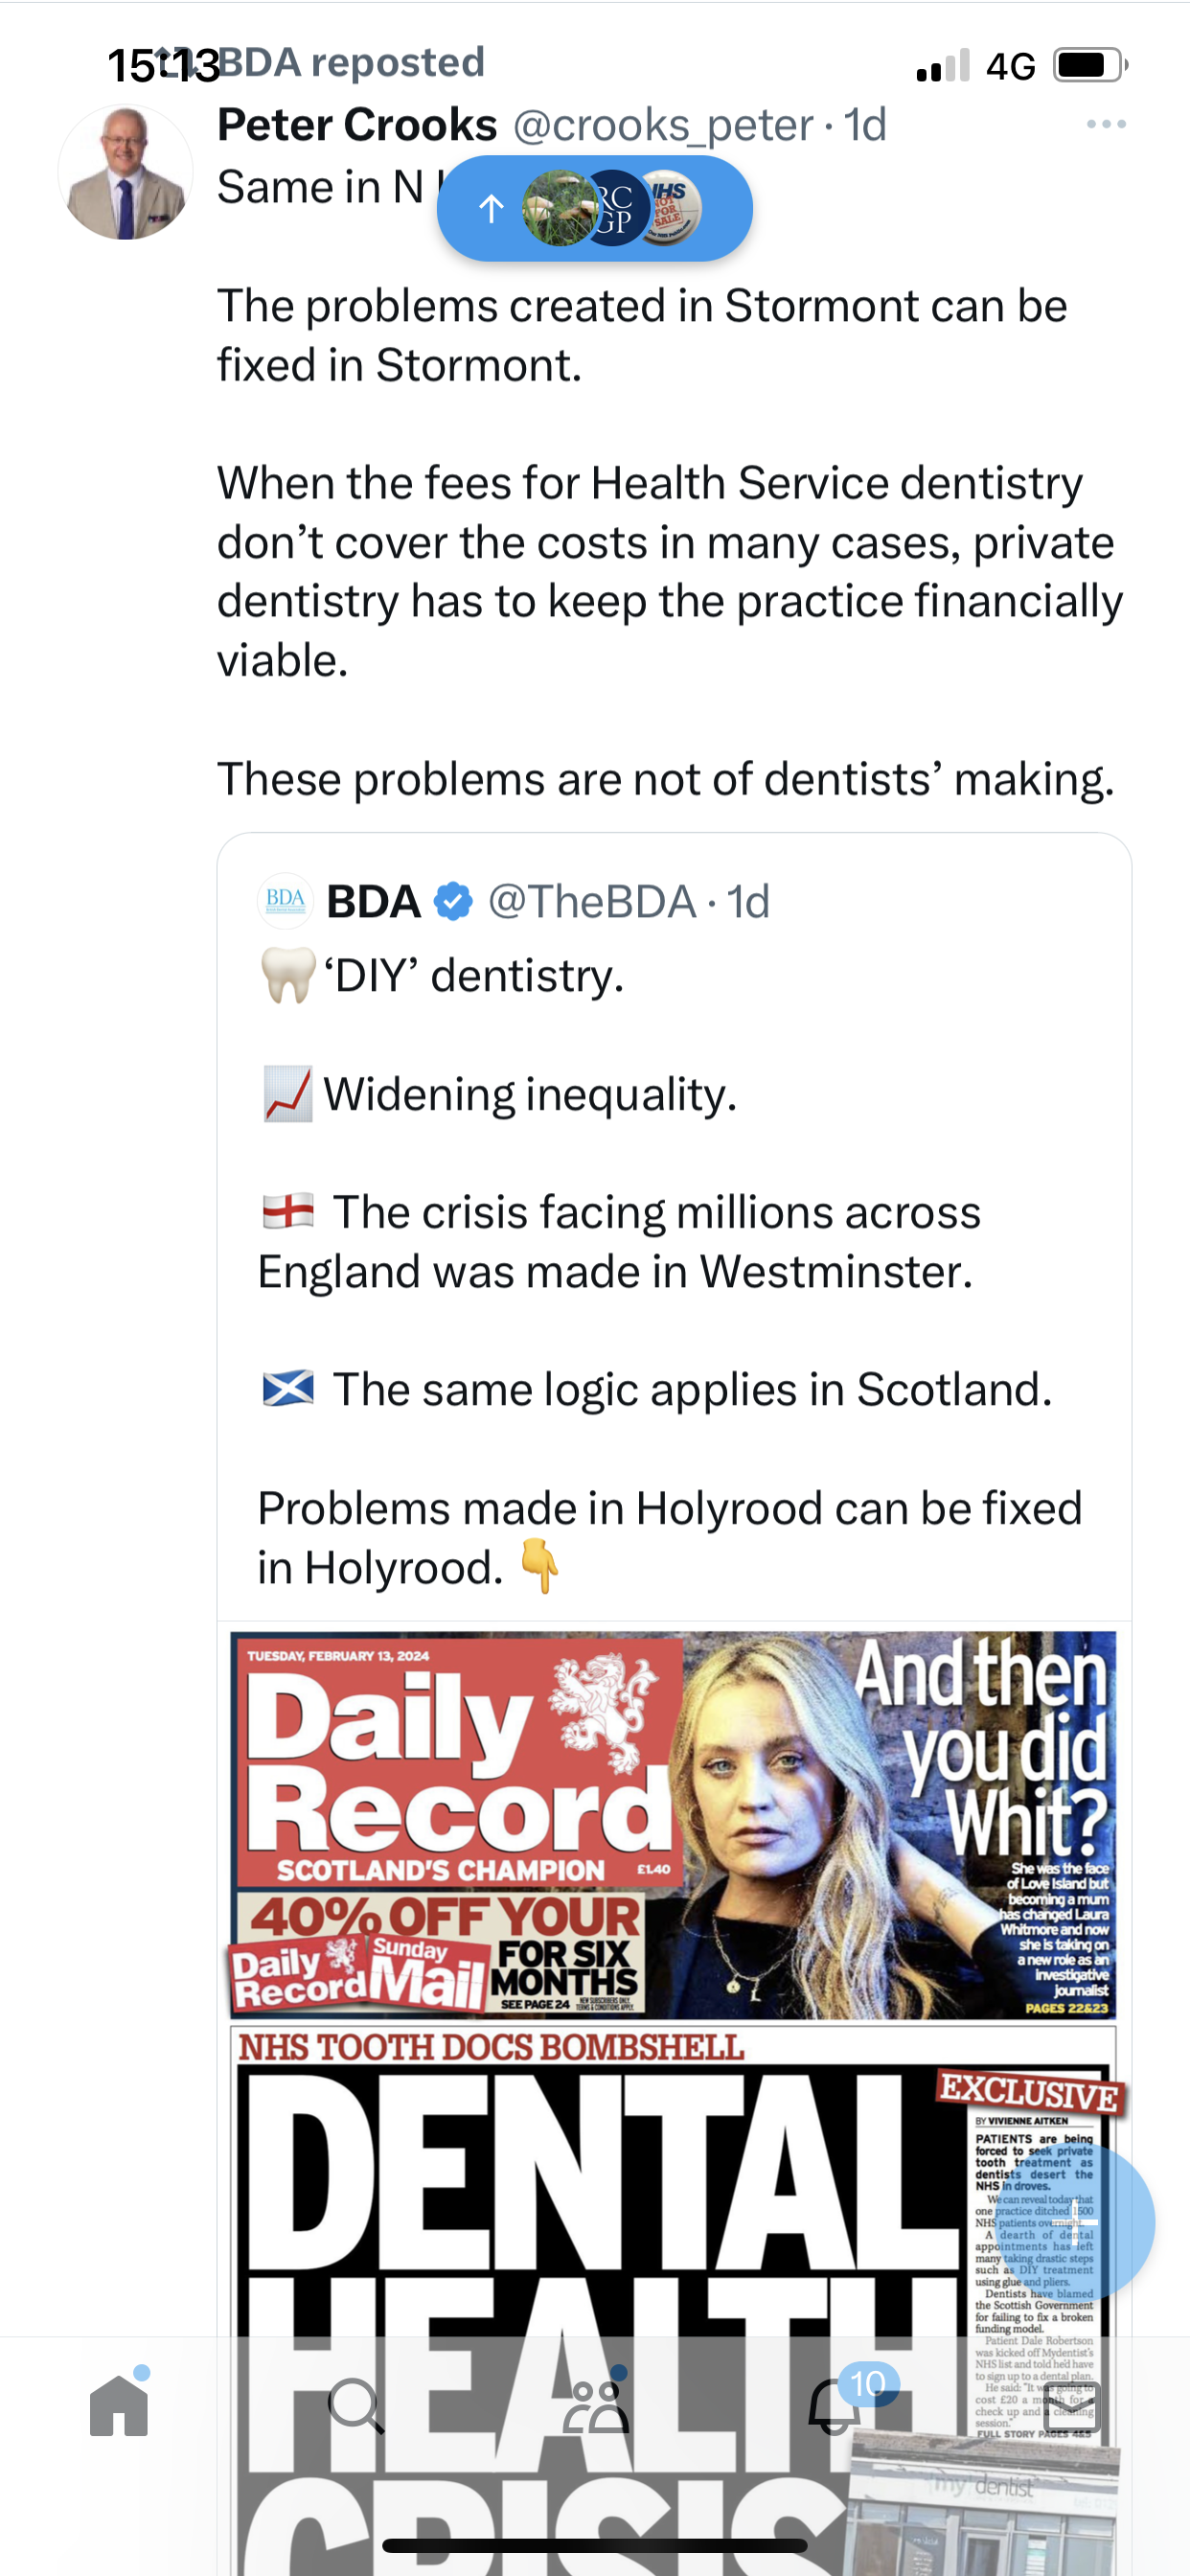The width and height of the screenshot is (1190, 2576).
Task: Tap the BDA reposted label
Action: (x=350, y=62)
